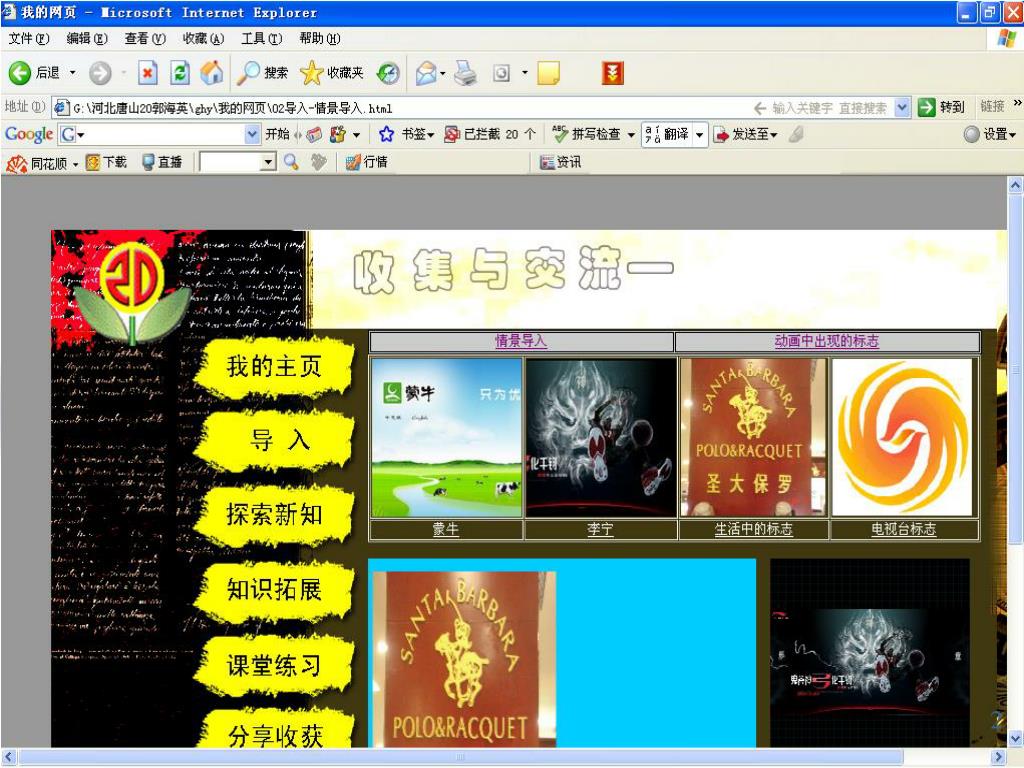Open 情景导入 link
Image resolution: width=1024 pixels, height=768 pixels.
point(520,341)
